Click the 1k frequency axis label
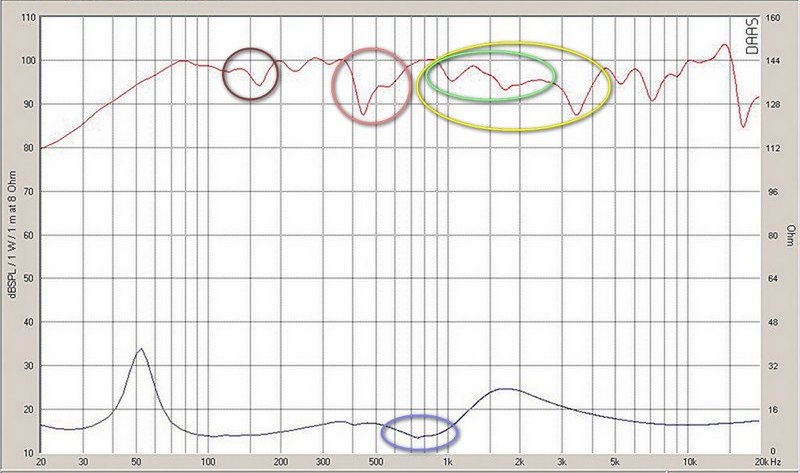 (449, 463)
